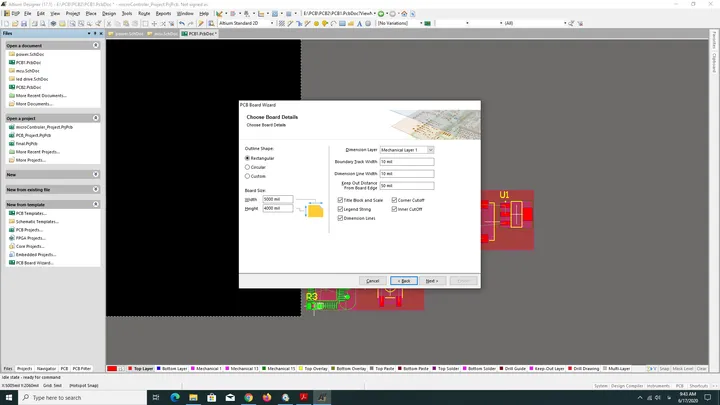
Task: Toggle the Corner Cutoff checkbox
Action: pos(394,200)
